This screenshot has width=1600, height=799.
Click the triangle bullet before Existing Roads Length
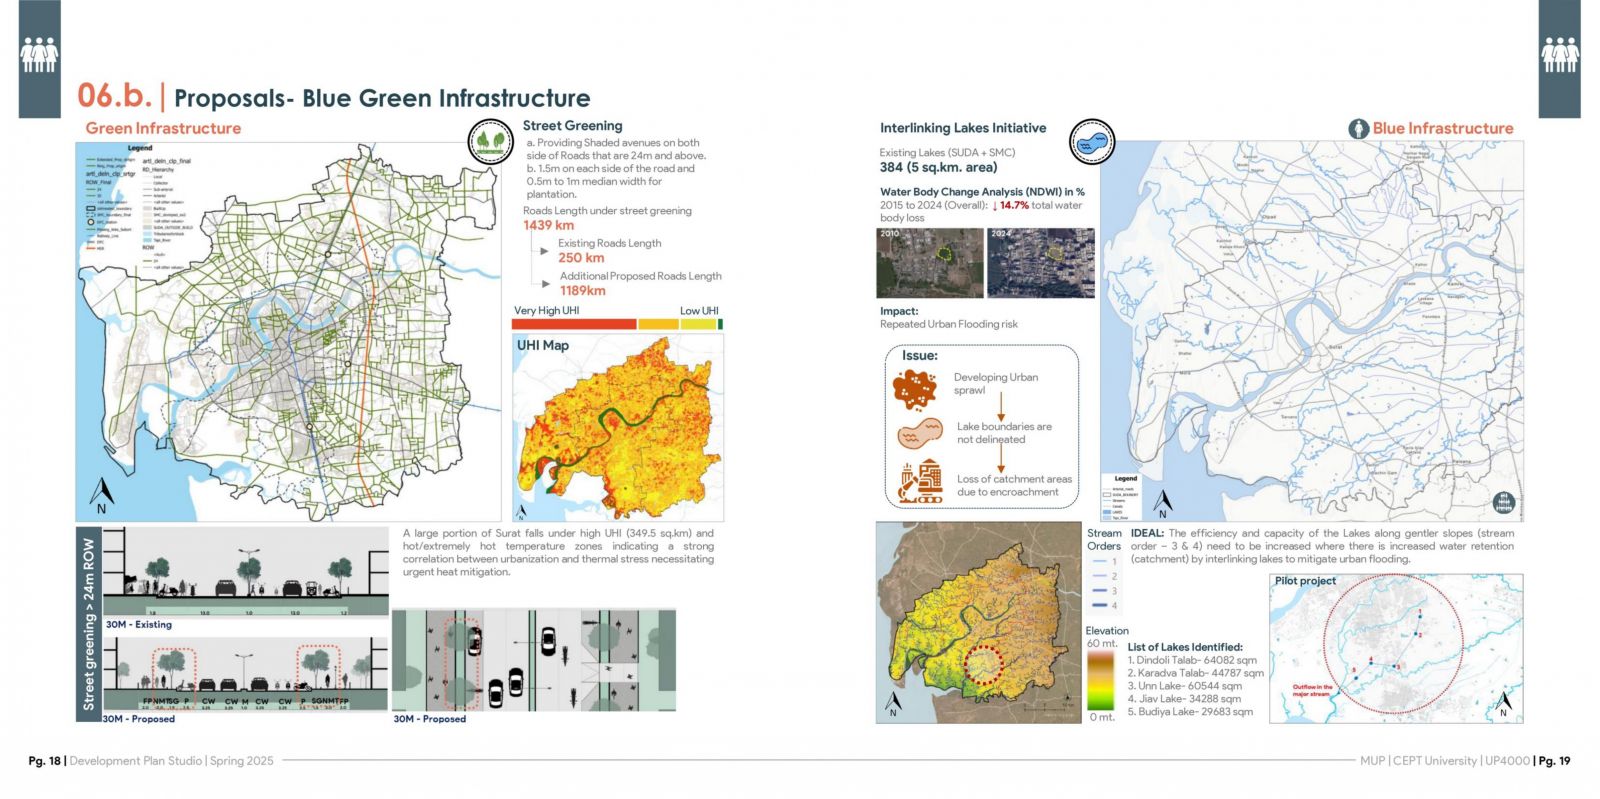[545, 251]
